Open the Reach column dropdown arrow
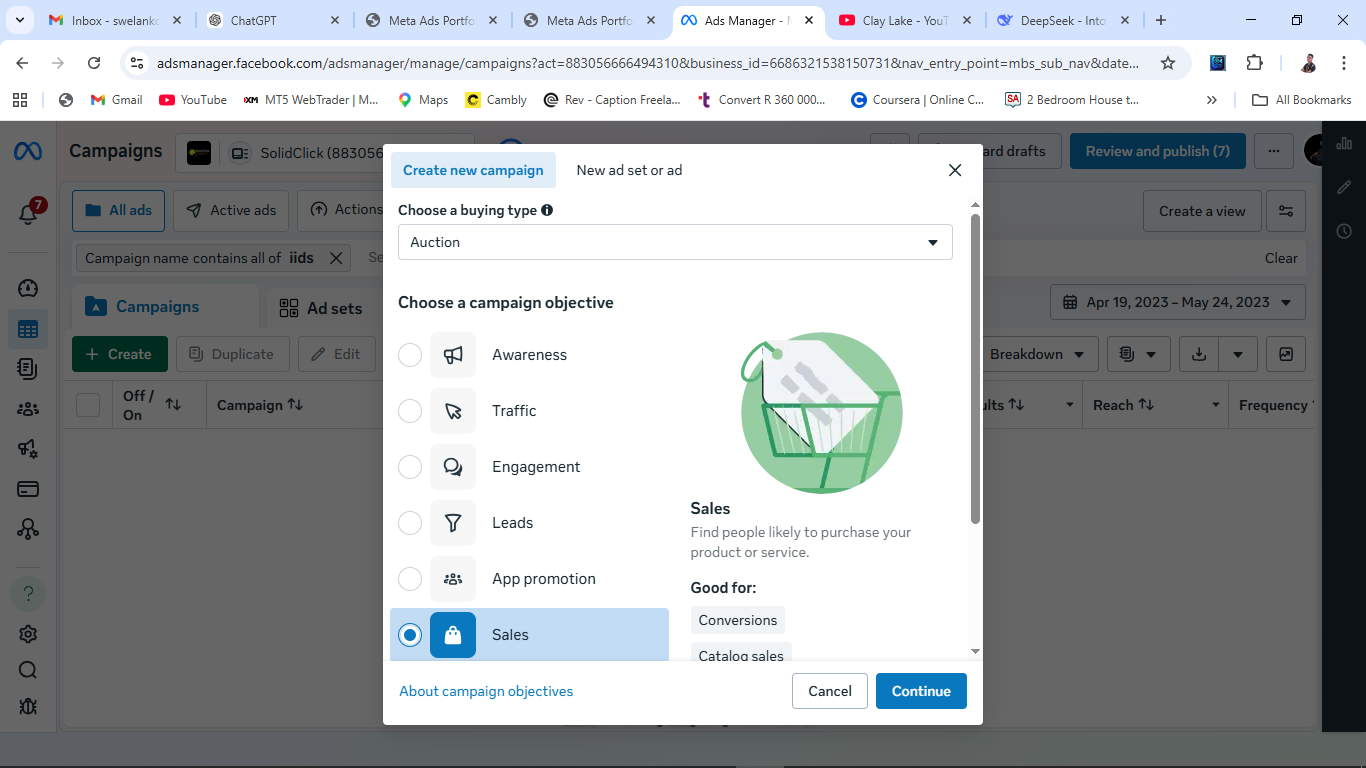Screen dimensions: 1366x768 coord(1216,405)
